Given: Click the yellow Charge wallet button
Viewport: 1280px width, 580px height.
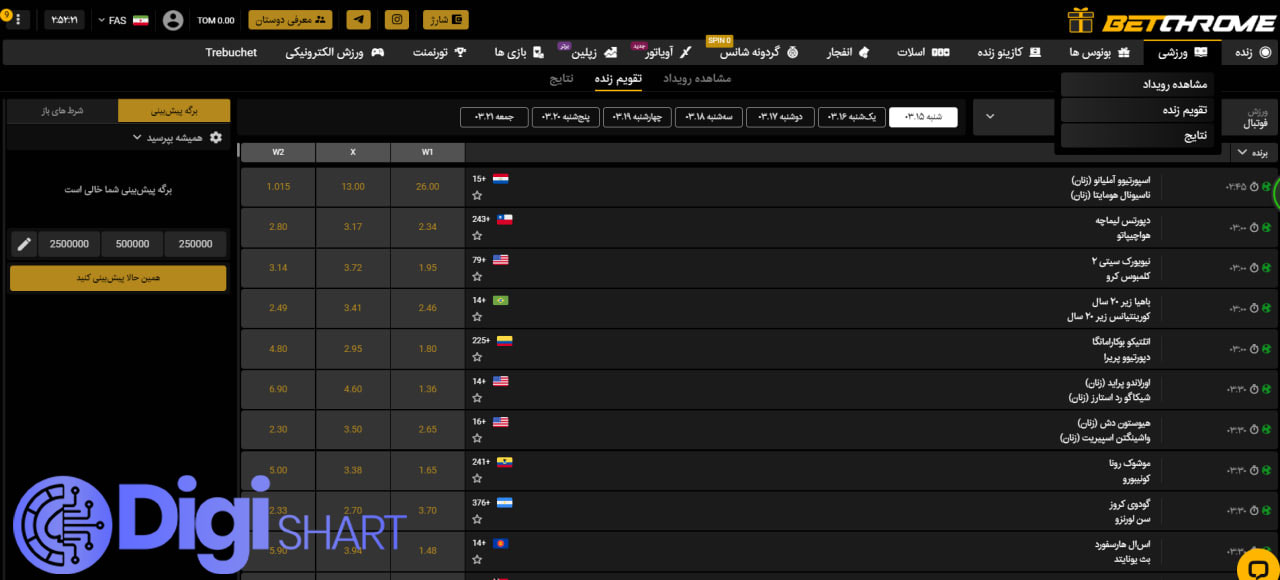Looking at the screenshot, I should pyautogui.click(x=444, y=20).
